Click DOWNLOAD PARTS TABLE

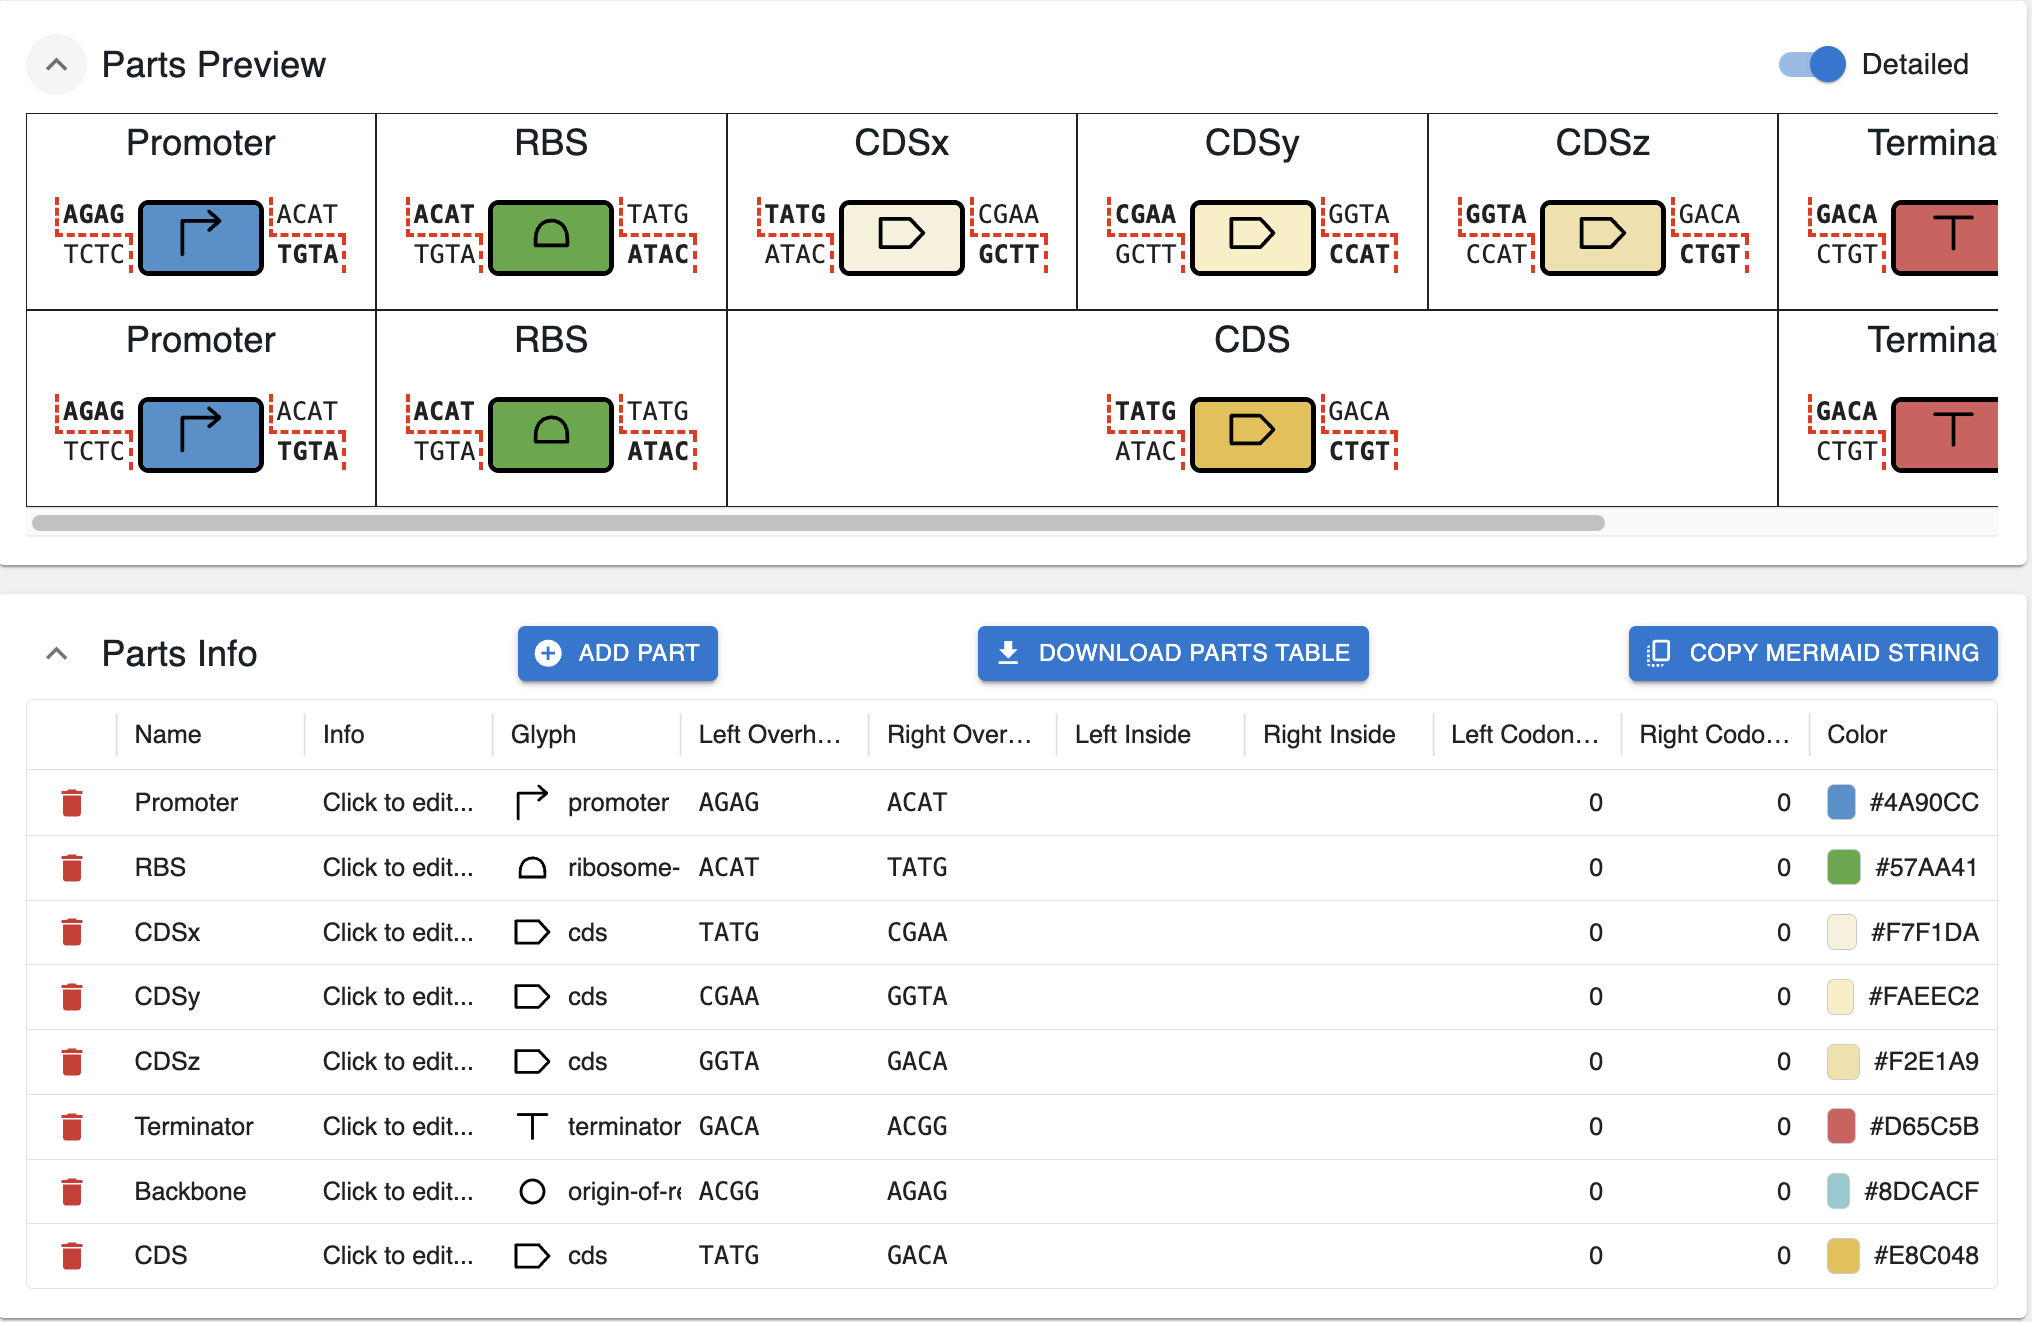[1172, 653]
